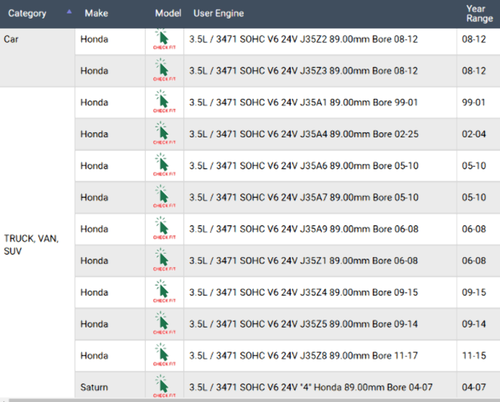Sort by Year Range column header
This screenshot has width=500, height=402.
click(479, 14)
